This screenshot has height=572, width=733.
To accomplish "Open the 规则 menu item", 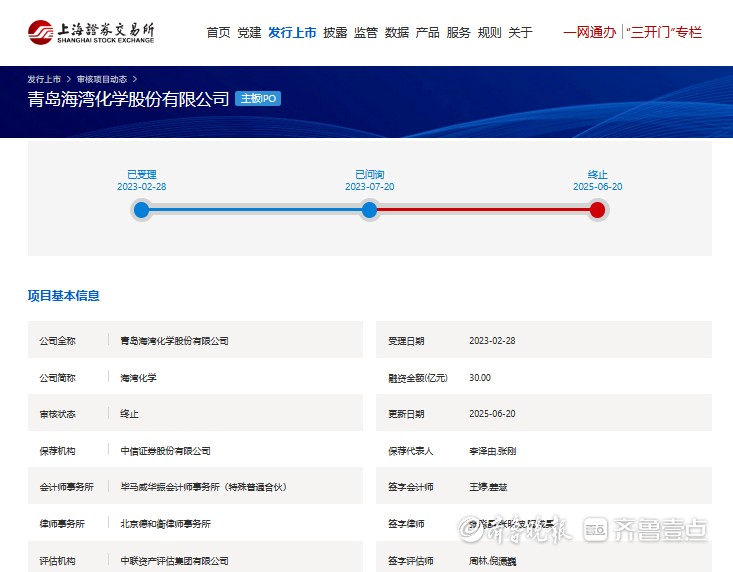I will 489,32.
